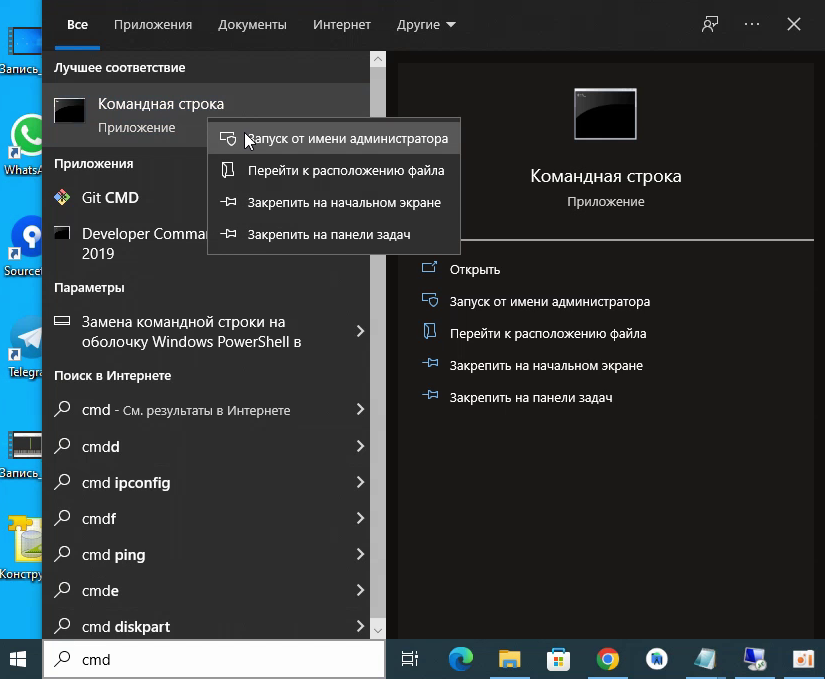
Task: Switch to the Интернет tab
Action: click(342, 25)
